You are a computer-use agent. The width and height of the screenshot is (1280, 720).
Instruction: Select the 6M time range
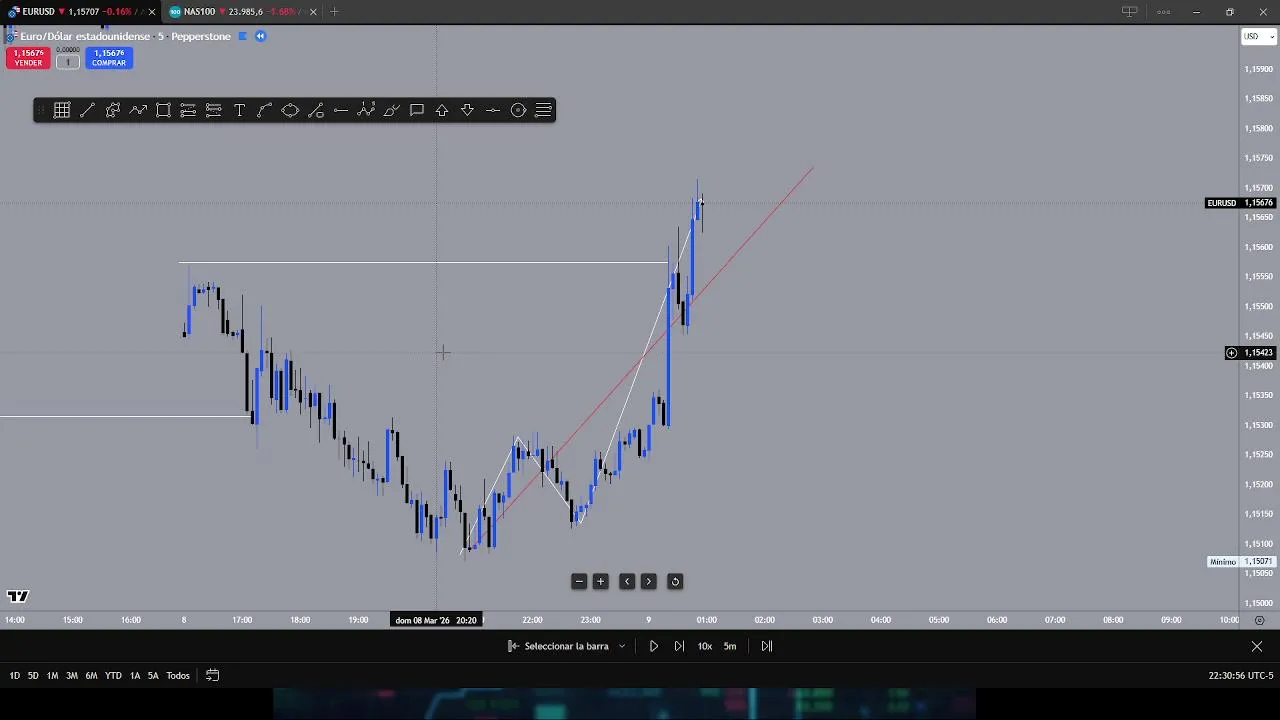(x=91, y=676)
